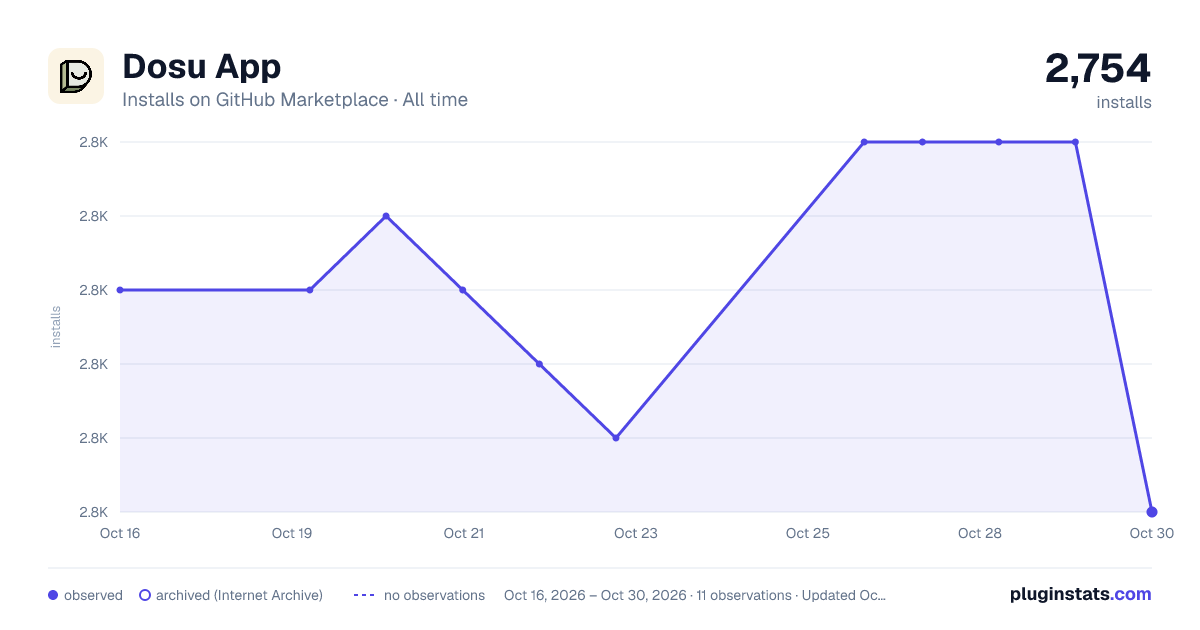Click the 'no observations' legend label
Screen dimensions: 1200x630
(x=434, y=595)
